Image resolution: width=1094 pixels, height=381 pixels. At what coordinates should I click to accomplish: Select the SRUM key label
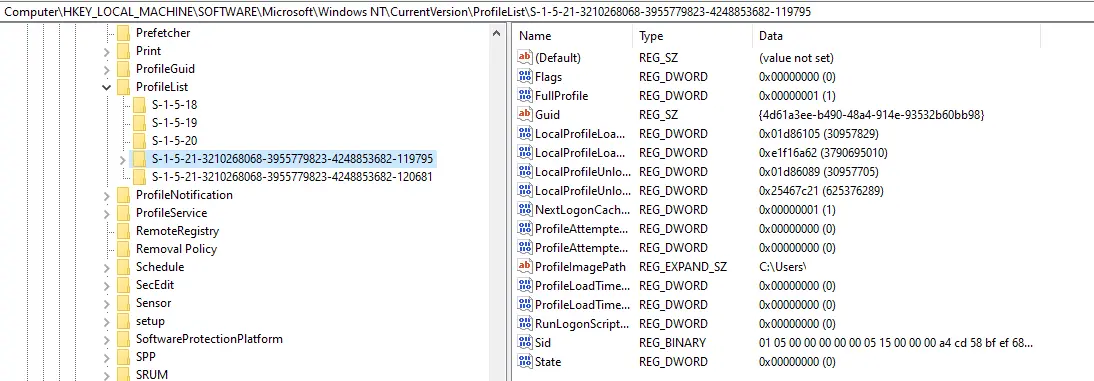(x=151, y=375)
